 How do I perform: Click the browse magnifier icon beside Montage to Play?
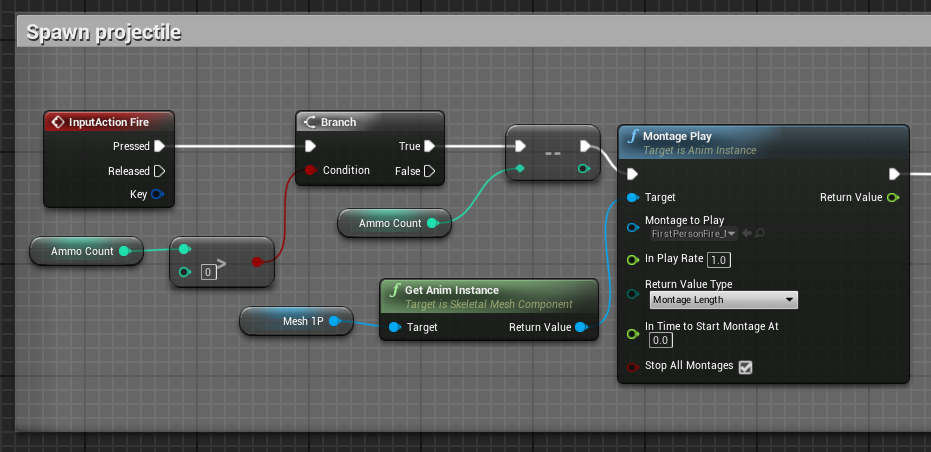759,233
